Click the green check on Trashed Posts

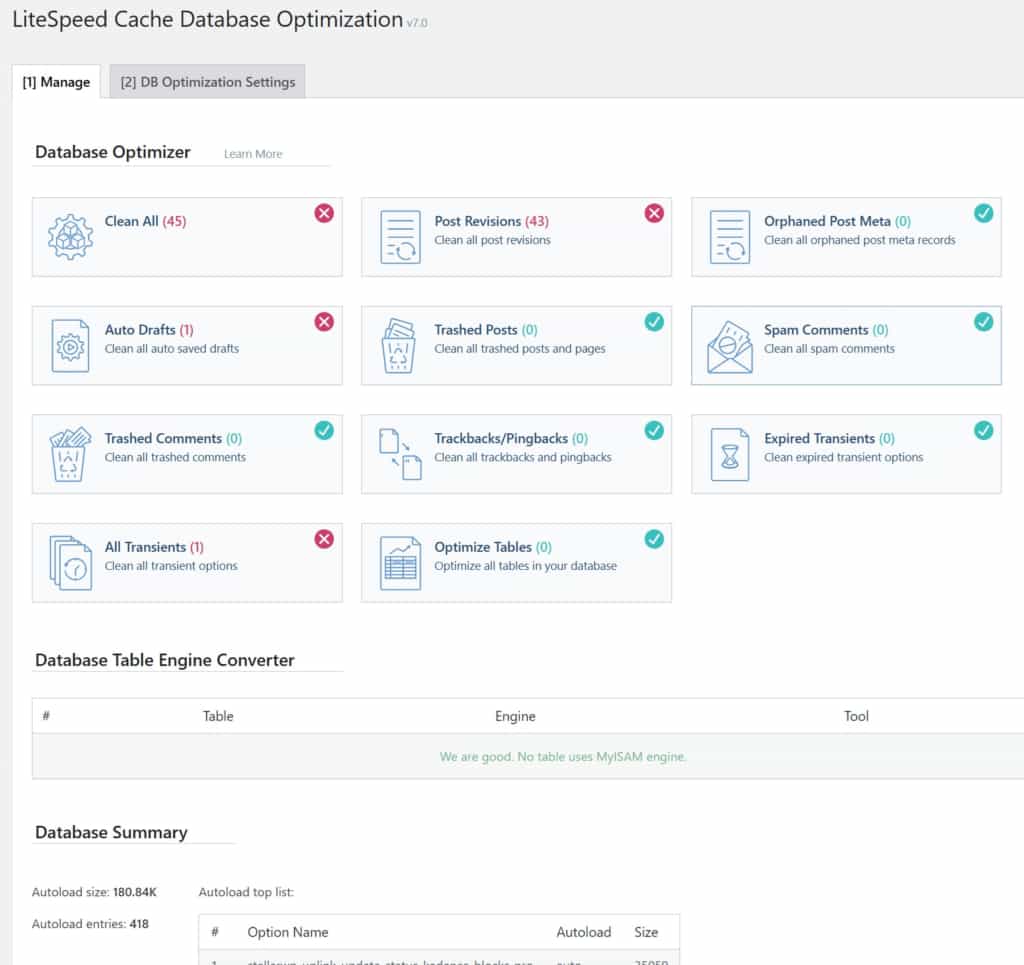click(x=654, y=321)
